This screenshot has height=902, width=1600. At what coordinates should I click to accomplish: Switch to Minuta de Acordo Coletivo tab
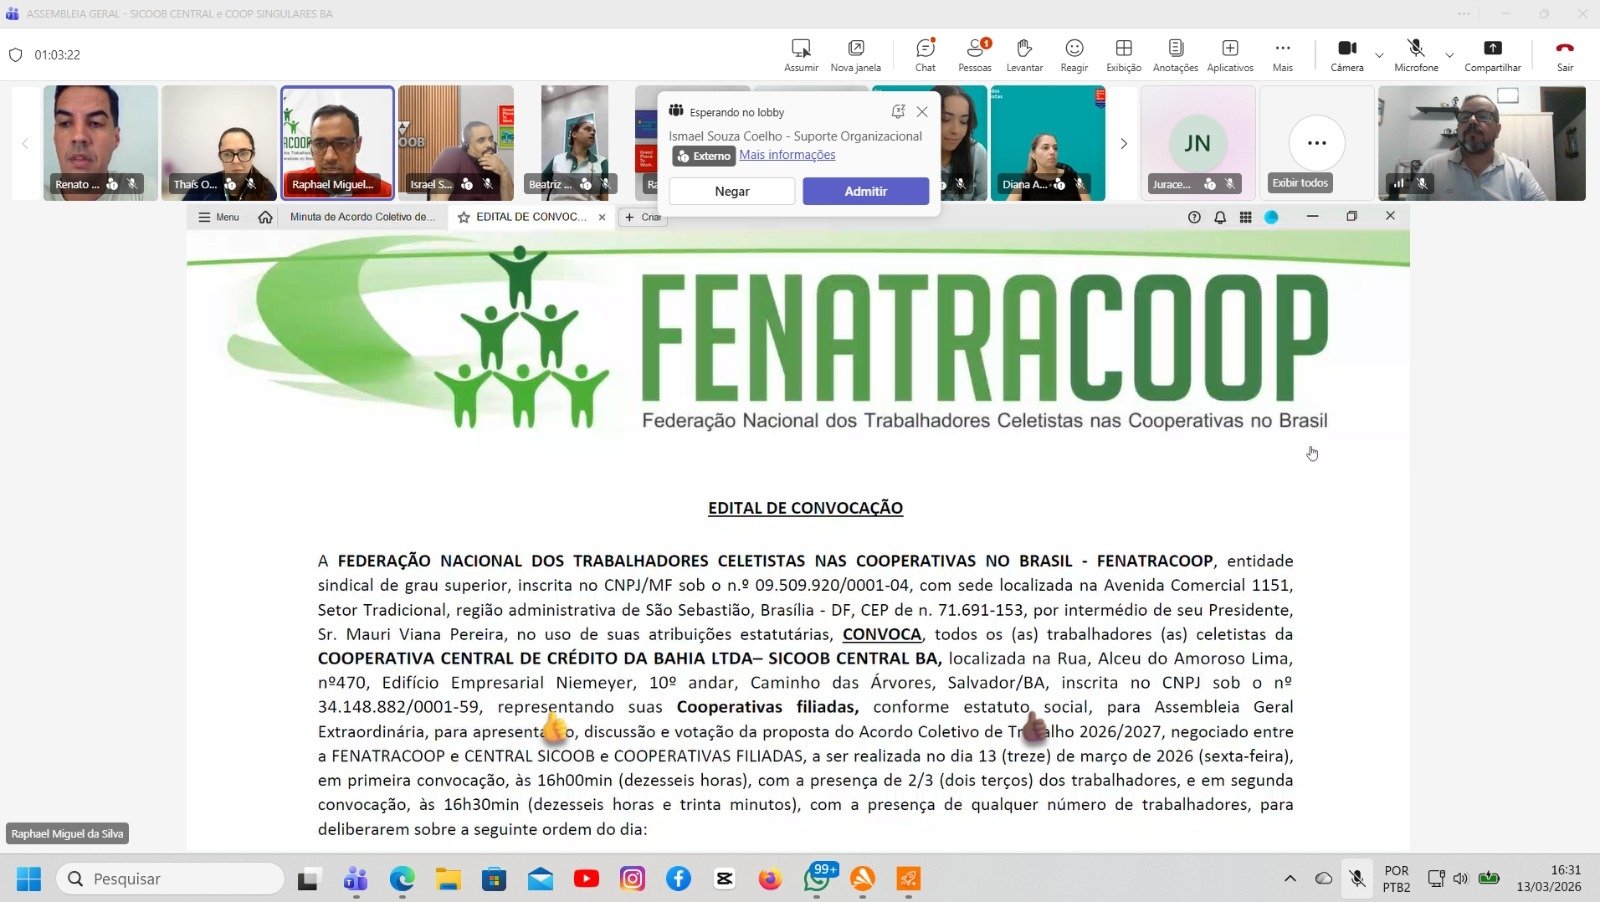point(362,217)
